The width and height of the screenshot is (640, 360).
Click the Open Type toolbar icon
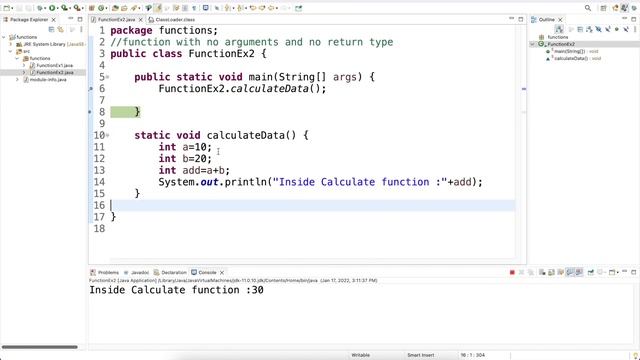pos(116,8)
